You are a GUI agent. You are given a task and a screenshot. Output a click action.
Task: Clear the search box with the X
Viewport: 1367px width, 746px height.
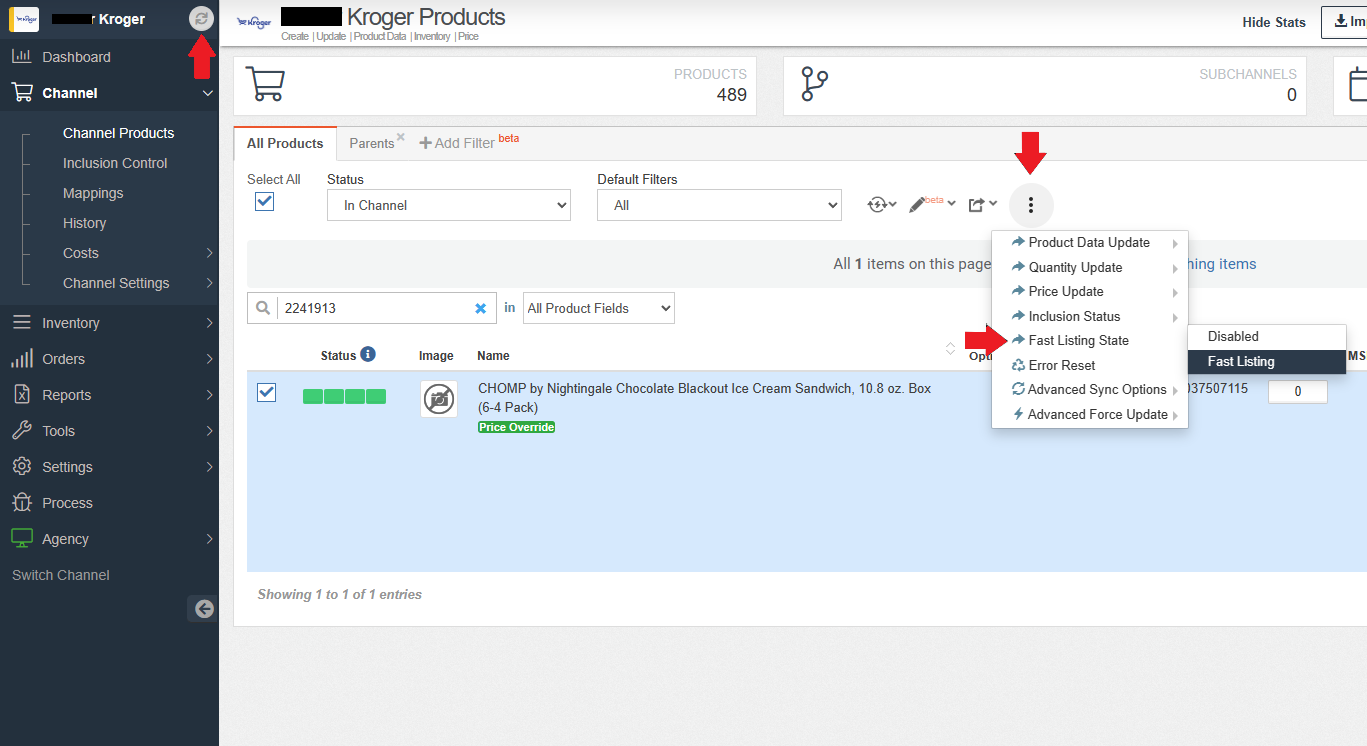pyautogui.click(x=480, y=308)
